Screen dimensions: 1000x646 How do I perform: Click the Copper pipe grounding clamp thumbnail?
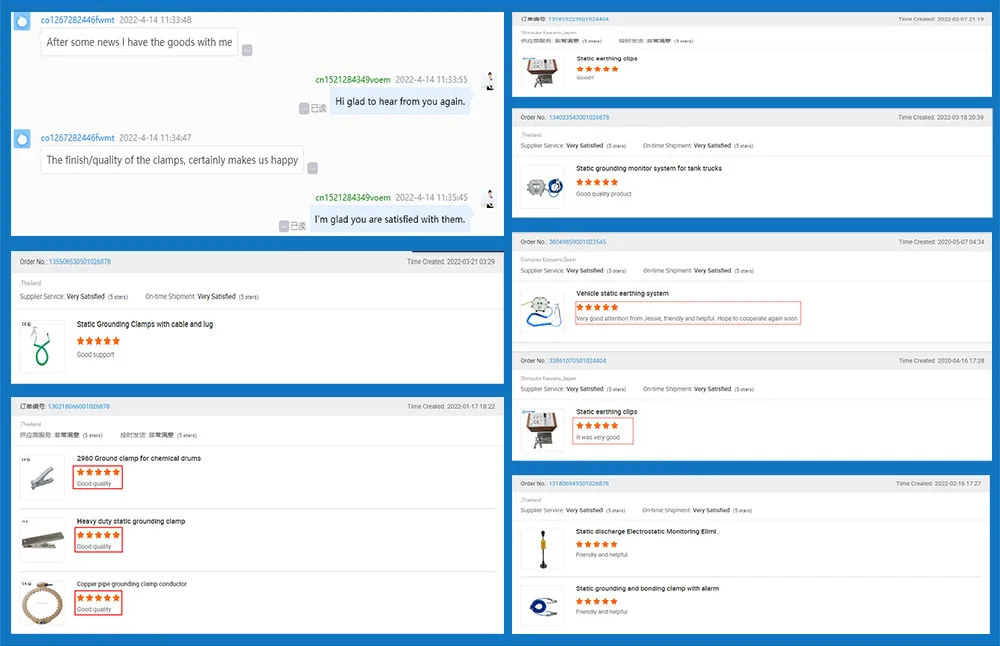[42, 603]
